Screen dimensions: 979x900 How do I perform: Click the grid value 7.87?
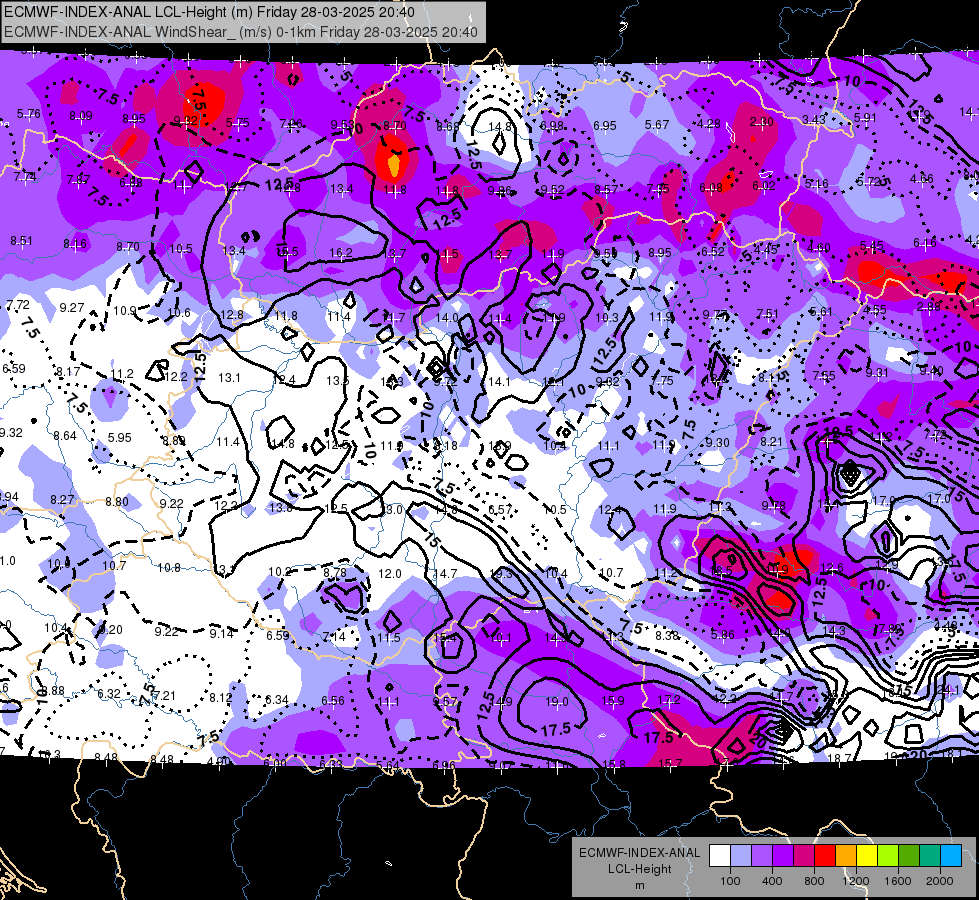(79, 180)
